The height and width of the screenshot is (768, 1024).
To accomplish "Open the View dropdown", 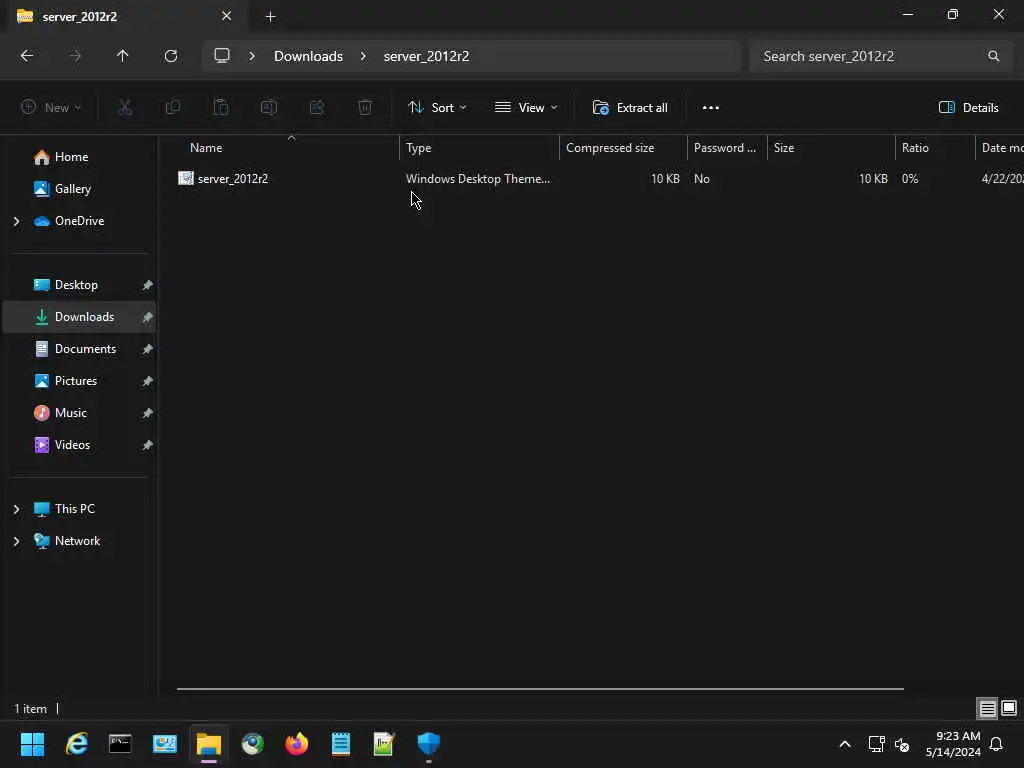I will [526, 108].
